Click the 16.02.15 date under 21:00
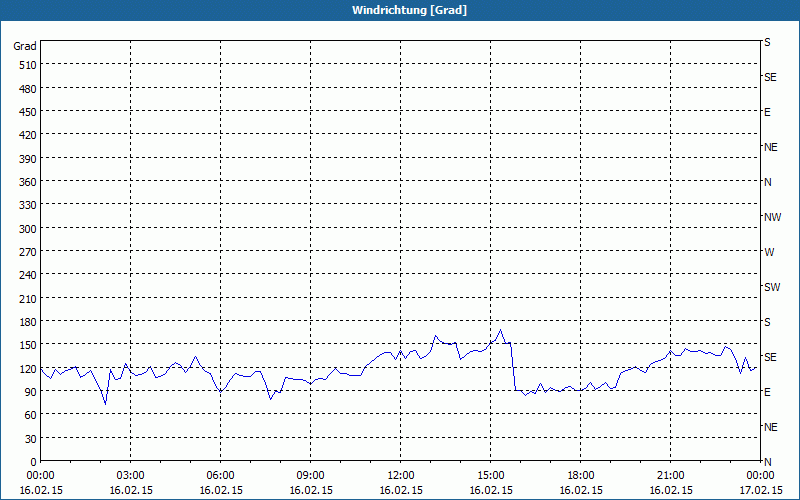This screenshot has height=500, width=800. click(x=671, y=490)
